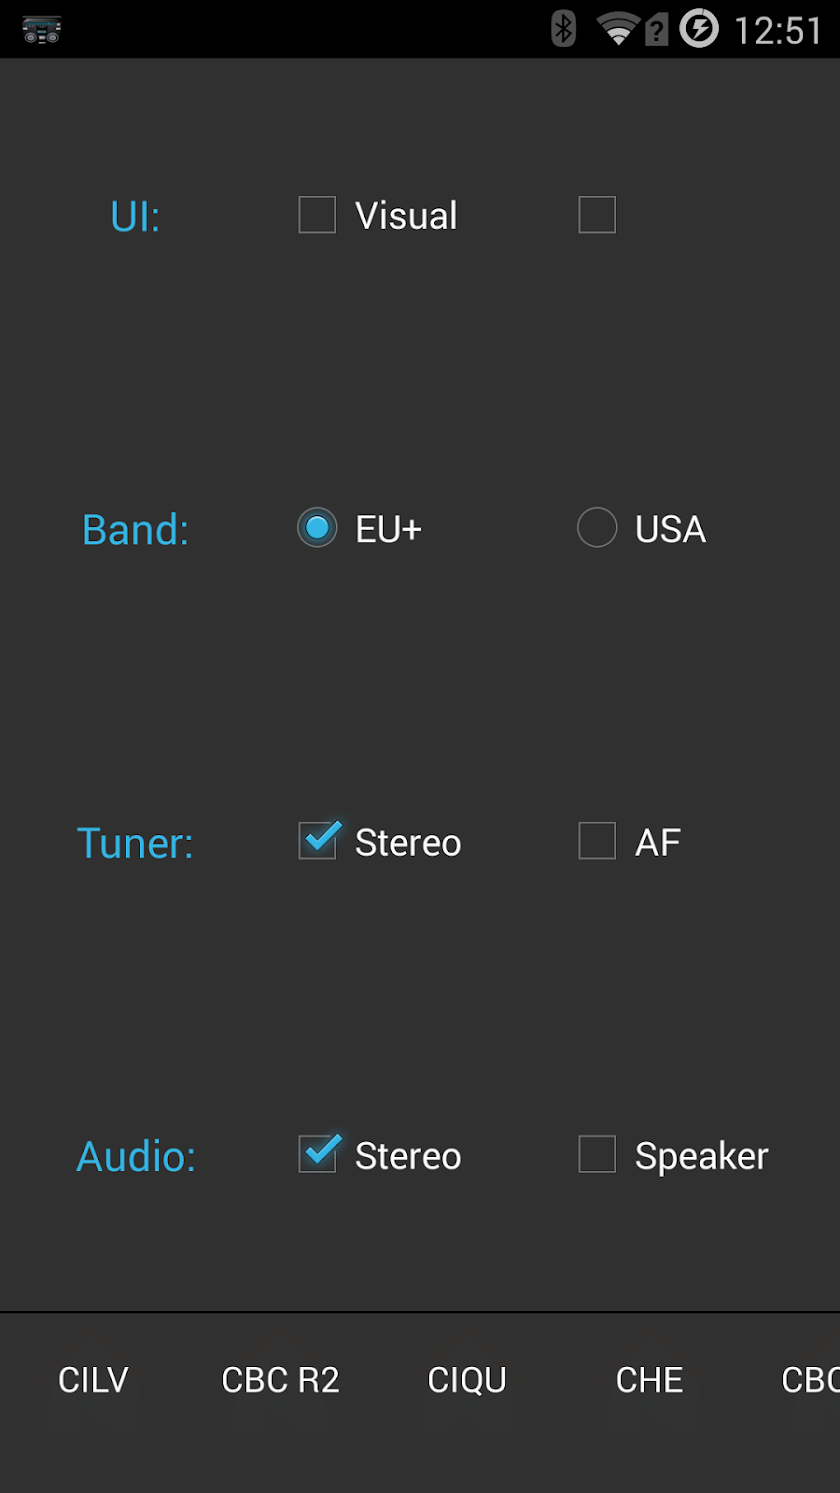Uncheck the Tuner Stereo checkbox

pyautogui.click(x=318, y=841)
